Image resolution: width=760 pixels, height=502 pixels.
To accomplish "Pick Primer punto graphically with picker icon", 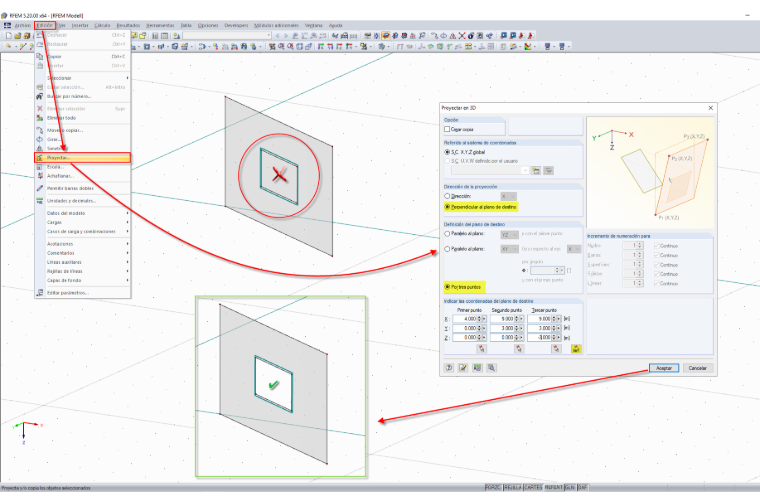I will pyautogui.click(x=481, y=348).
